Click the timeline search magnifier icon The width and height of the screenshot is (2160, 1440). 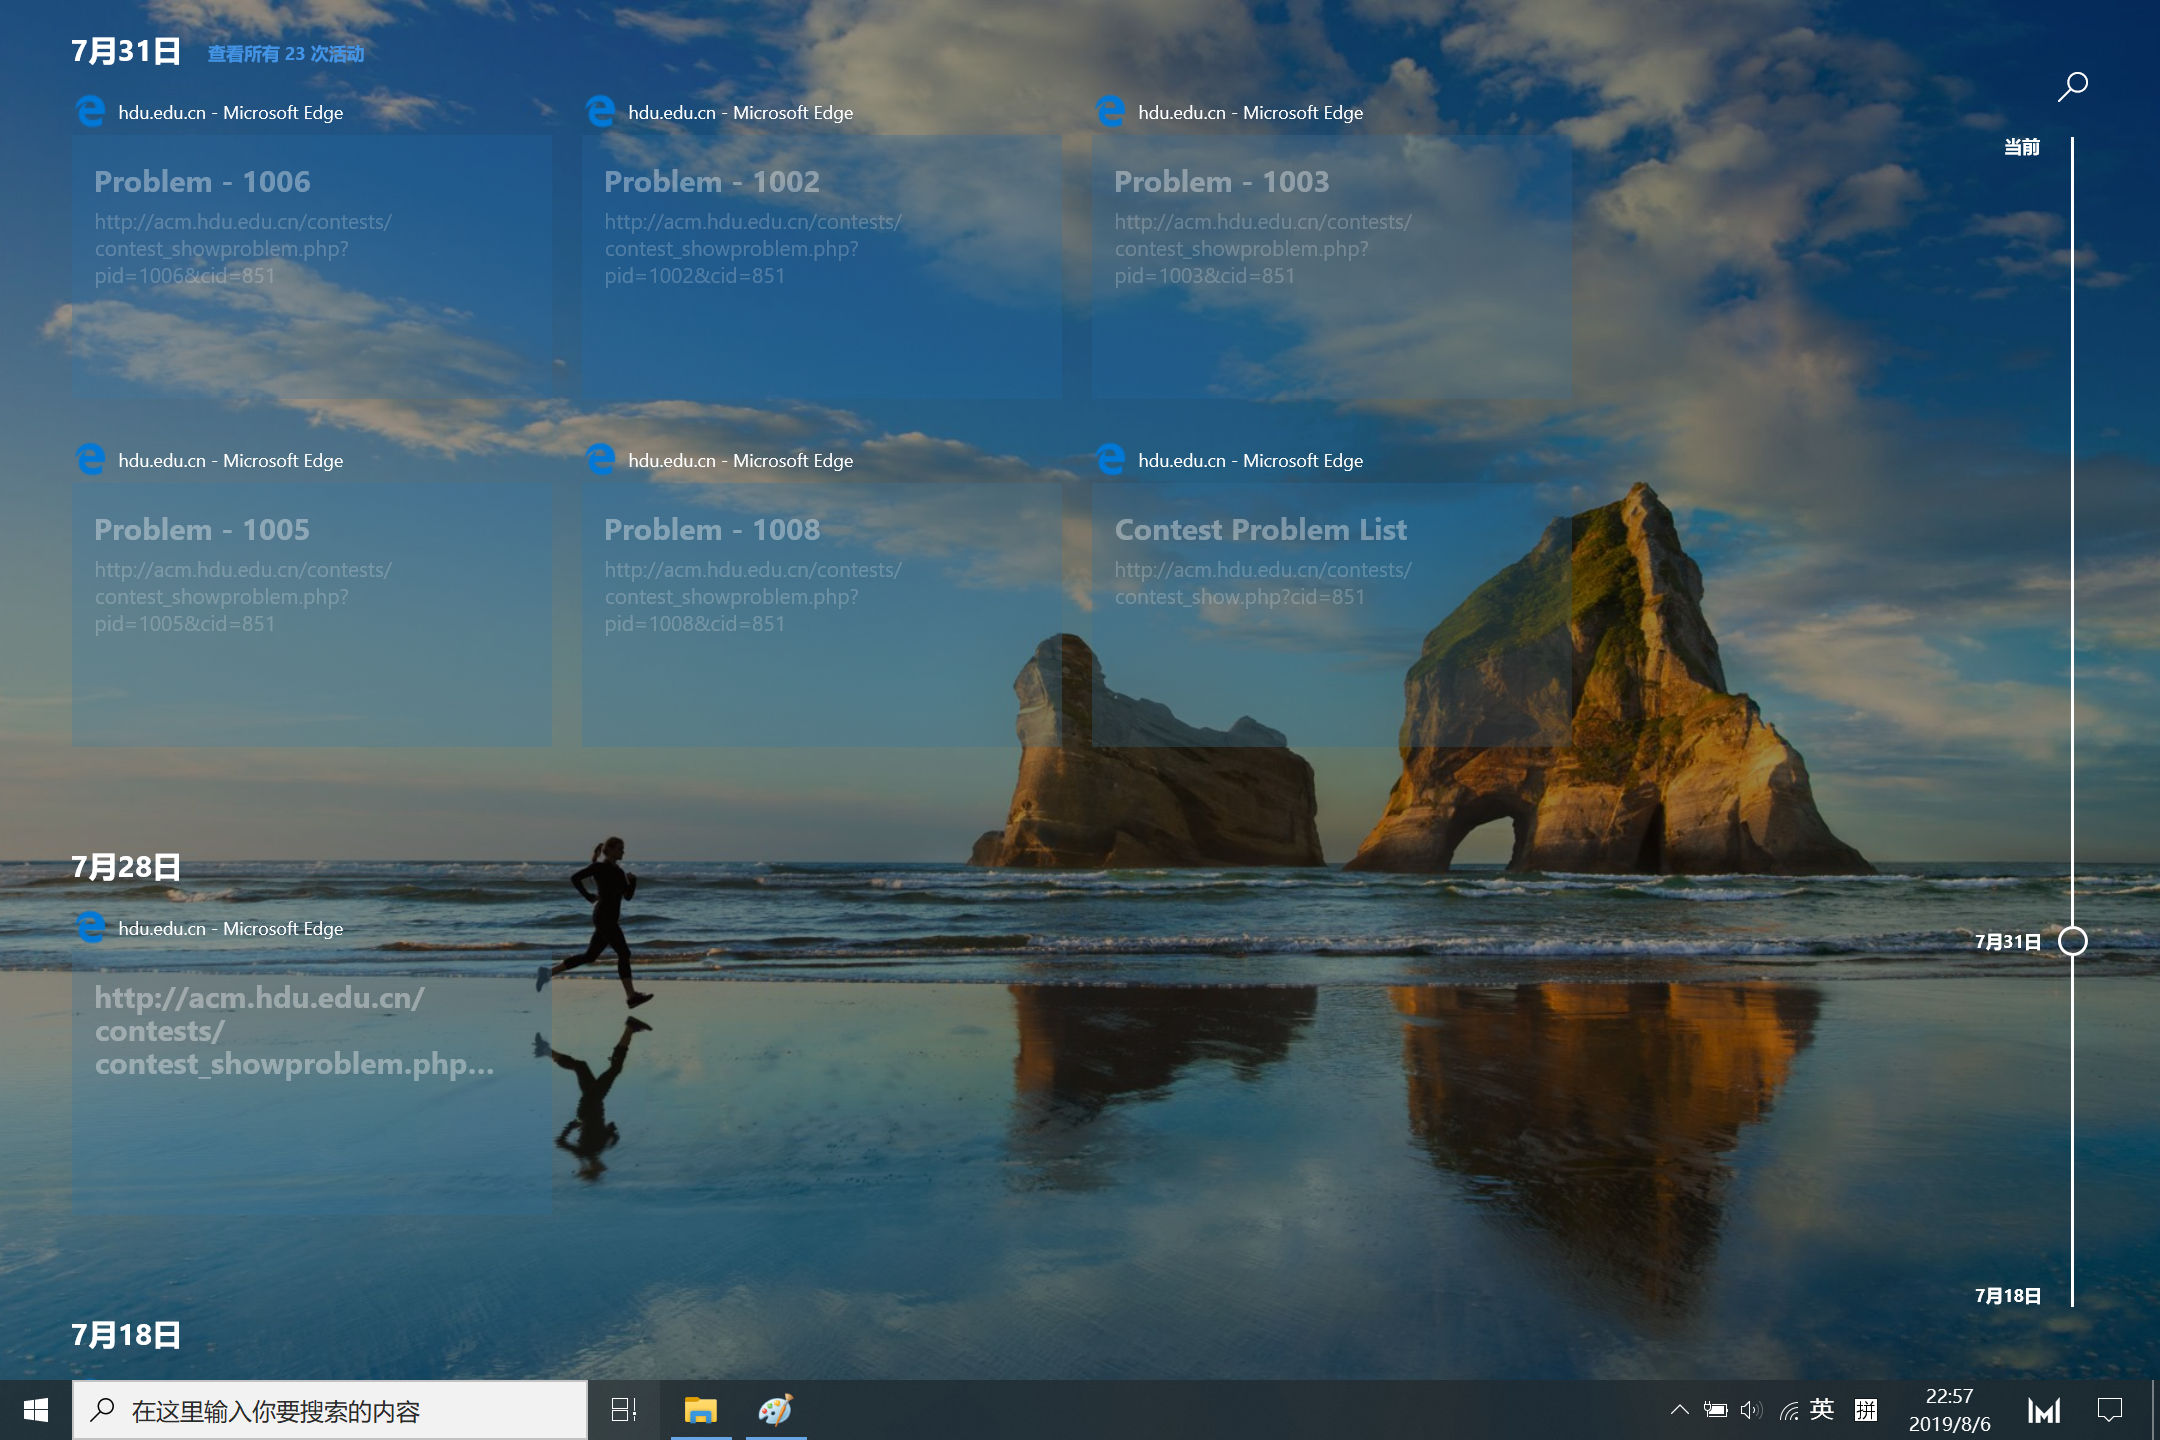2072,87
